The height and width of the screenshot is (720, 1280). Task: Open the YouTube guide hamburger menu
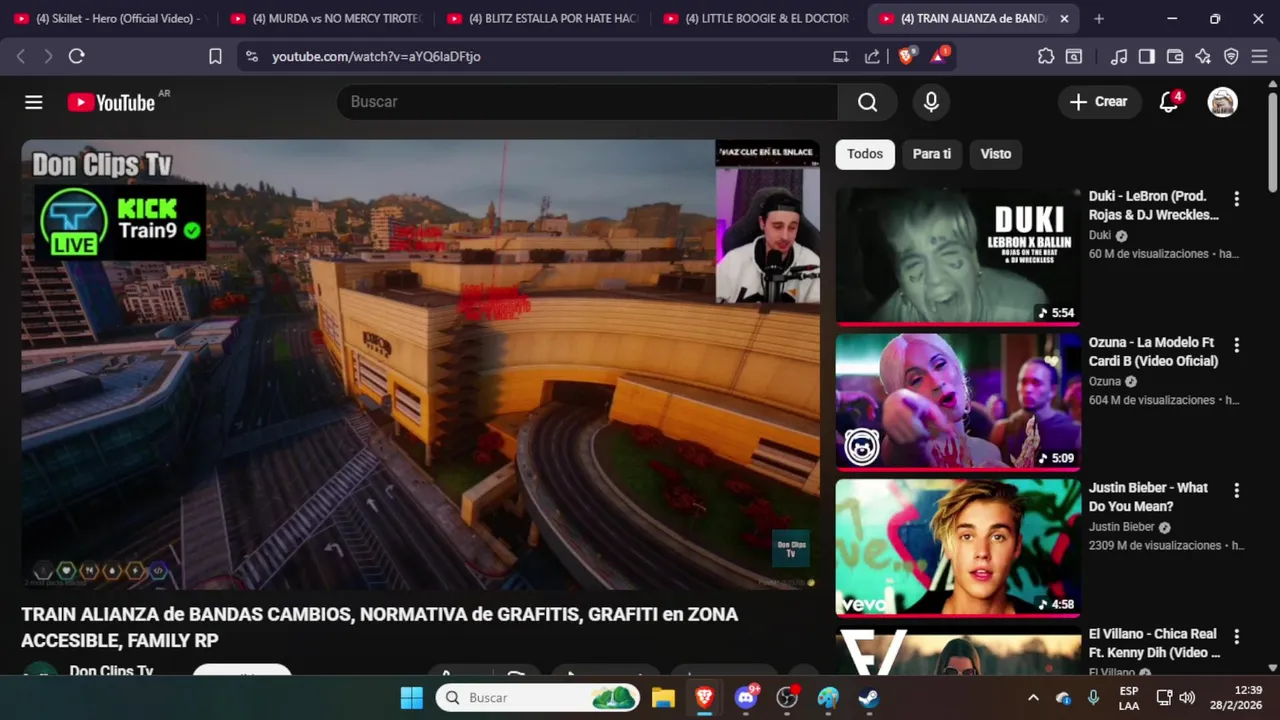click(x=34, y=102)
